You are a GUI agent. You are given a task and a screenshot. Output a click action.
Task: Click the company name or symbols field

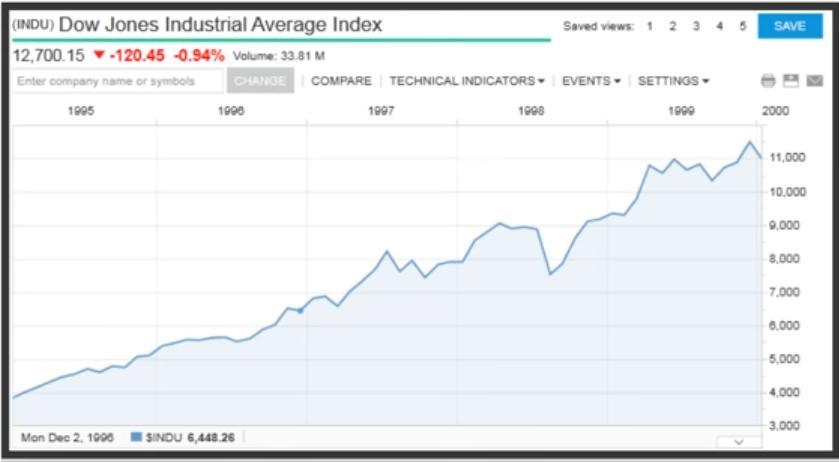118,81
